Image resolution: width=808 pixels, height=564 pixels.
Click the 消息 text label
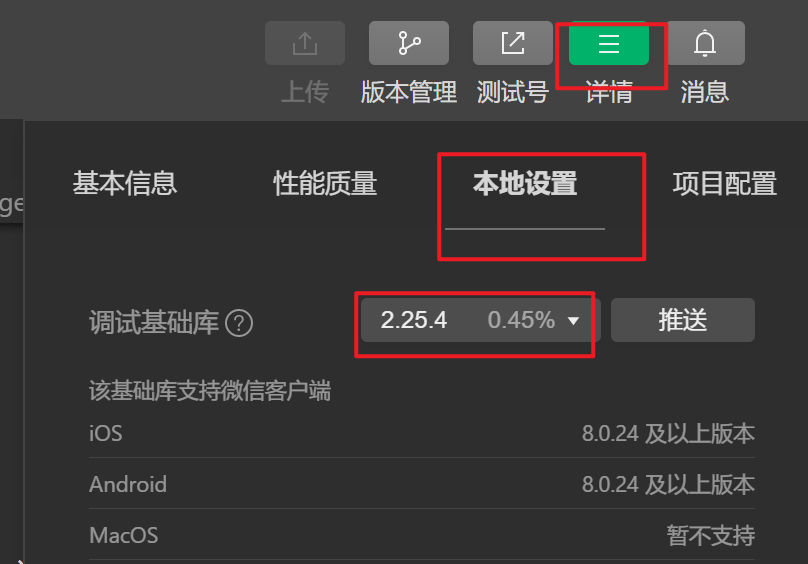coord(705,92)
